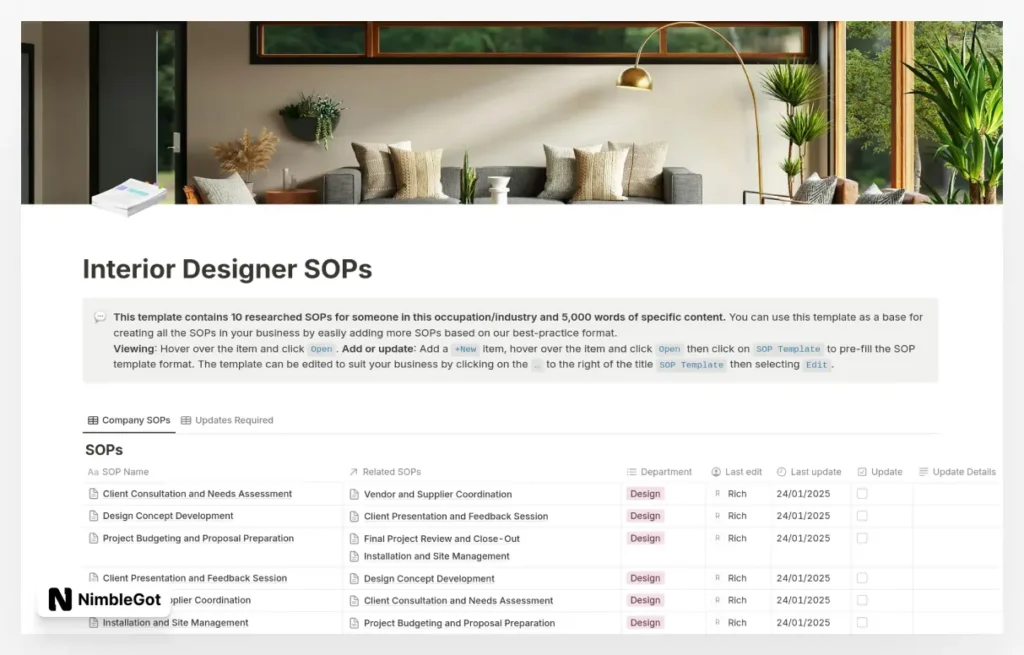Click page icon beside Design Concept Development SOP
The height and width of the screenshot is (655, 1024).
coord(94,516)
